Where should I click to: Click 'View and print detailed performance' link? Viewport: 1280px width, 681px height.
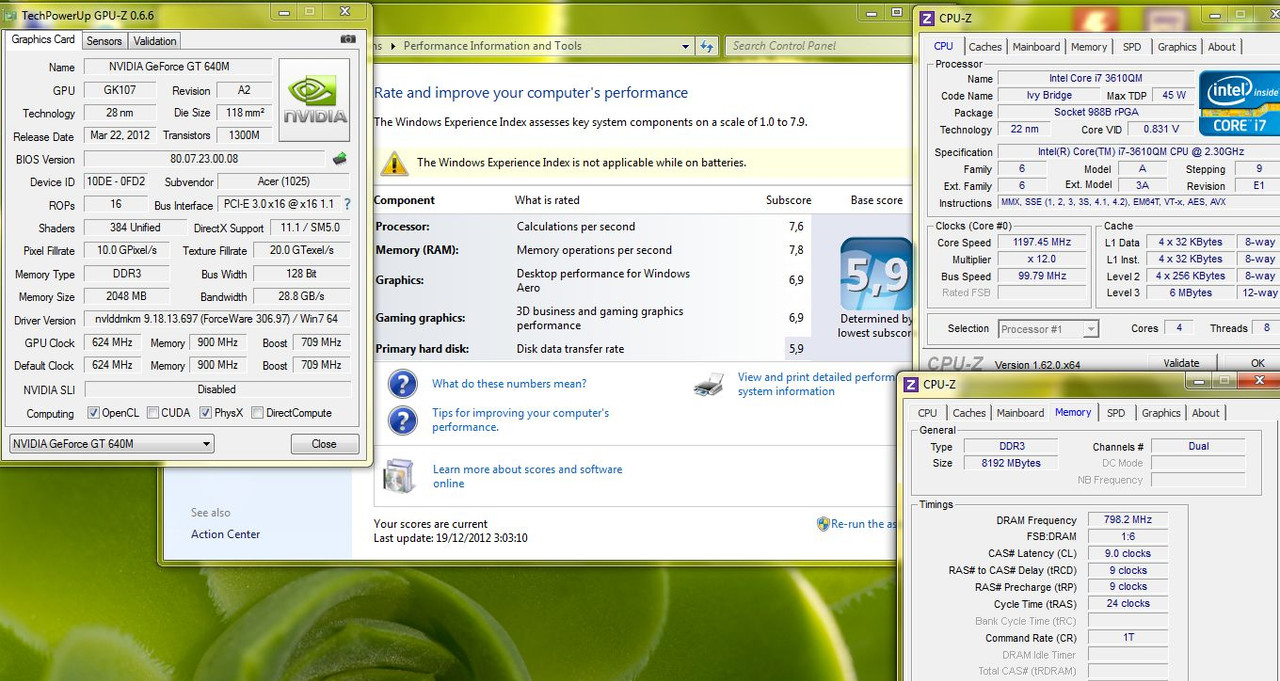pos(816,384)
